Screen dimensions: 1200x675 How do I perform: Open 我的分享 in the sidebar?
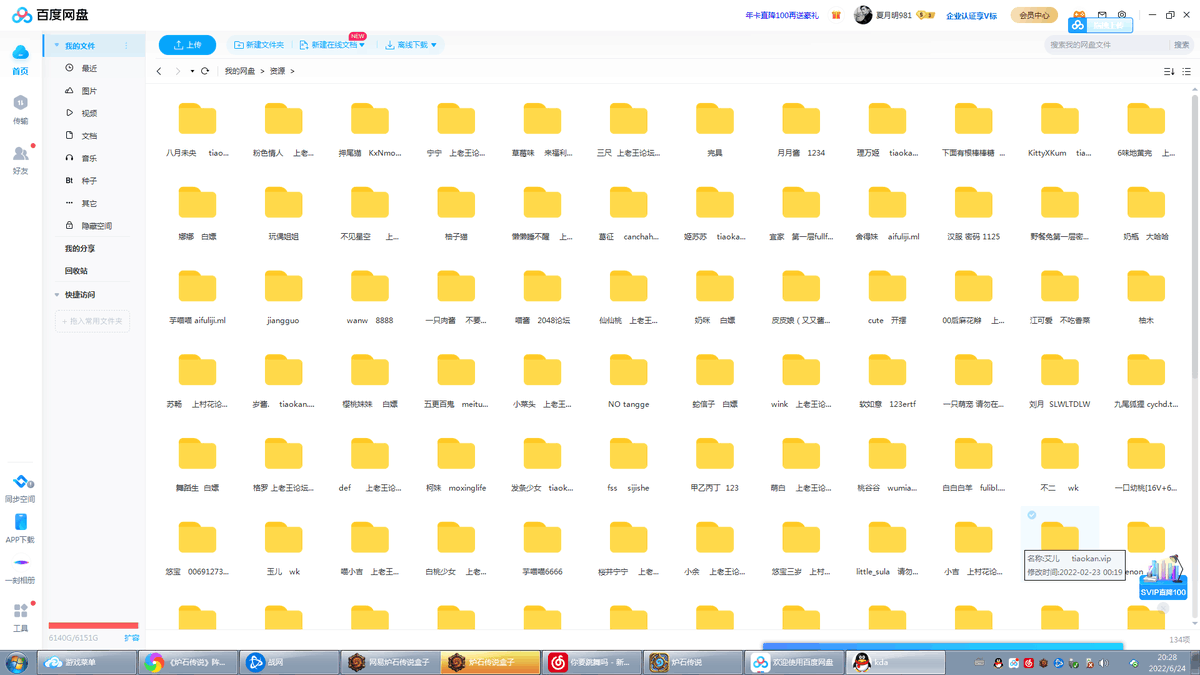[x=80, y=248]
